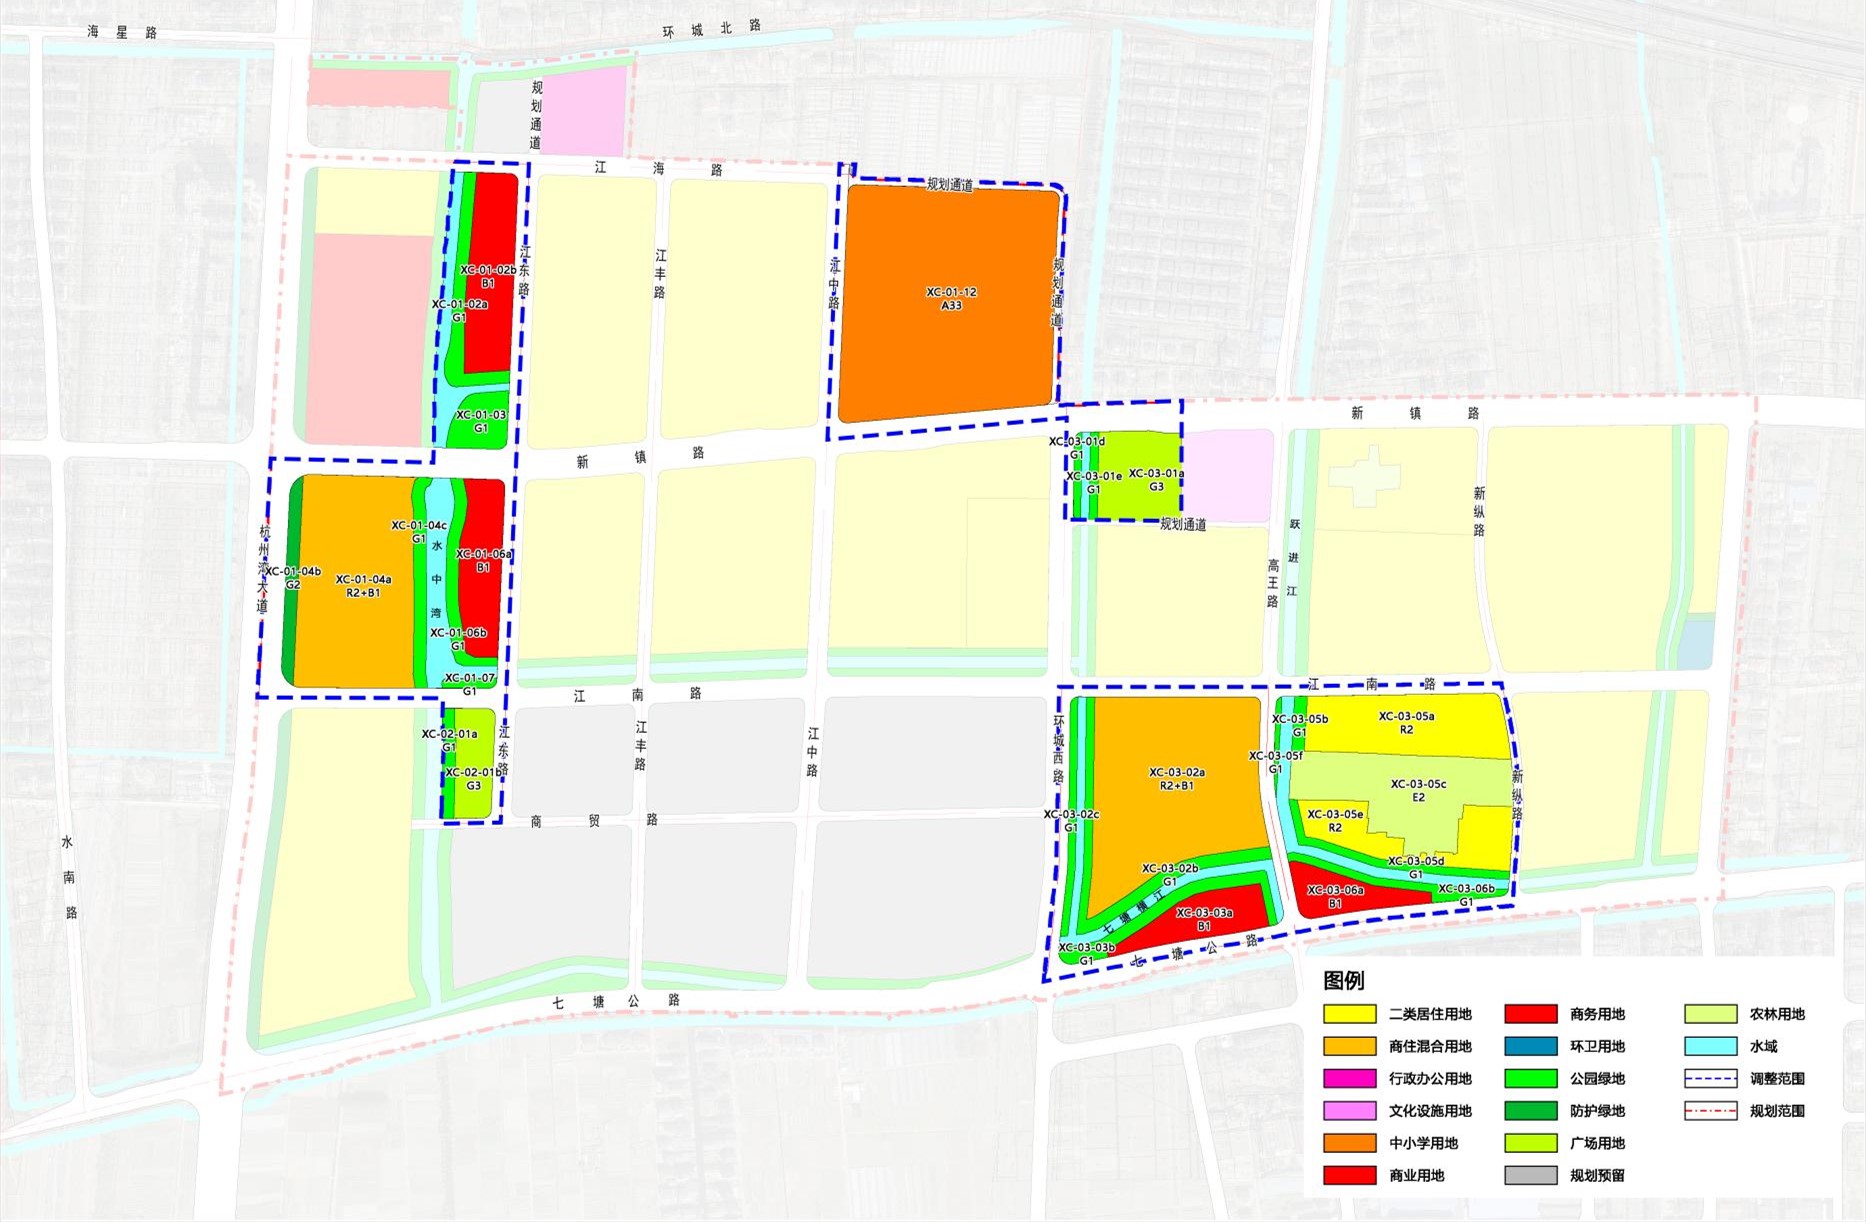Click the XC-03-03b G1 label
This screenshot has width=1866, height=1222.
pos(1086,954)
